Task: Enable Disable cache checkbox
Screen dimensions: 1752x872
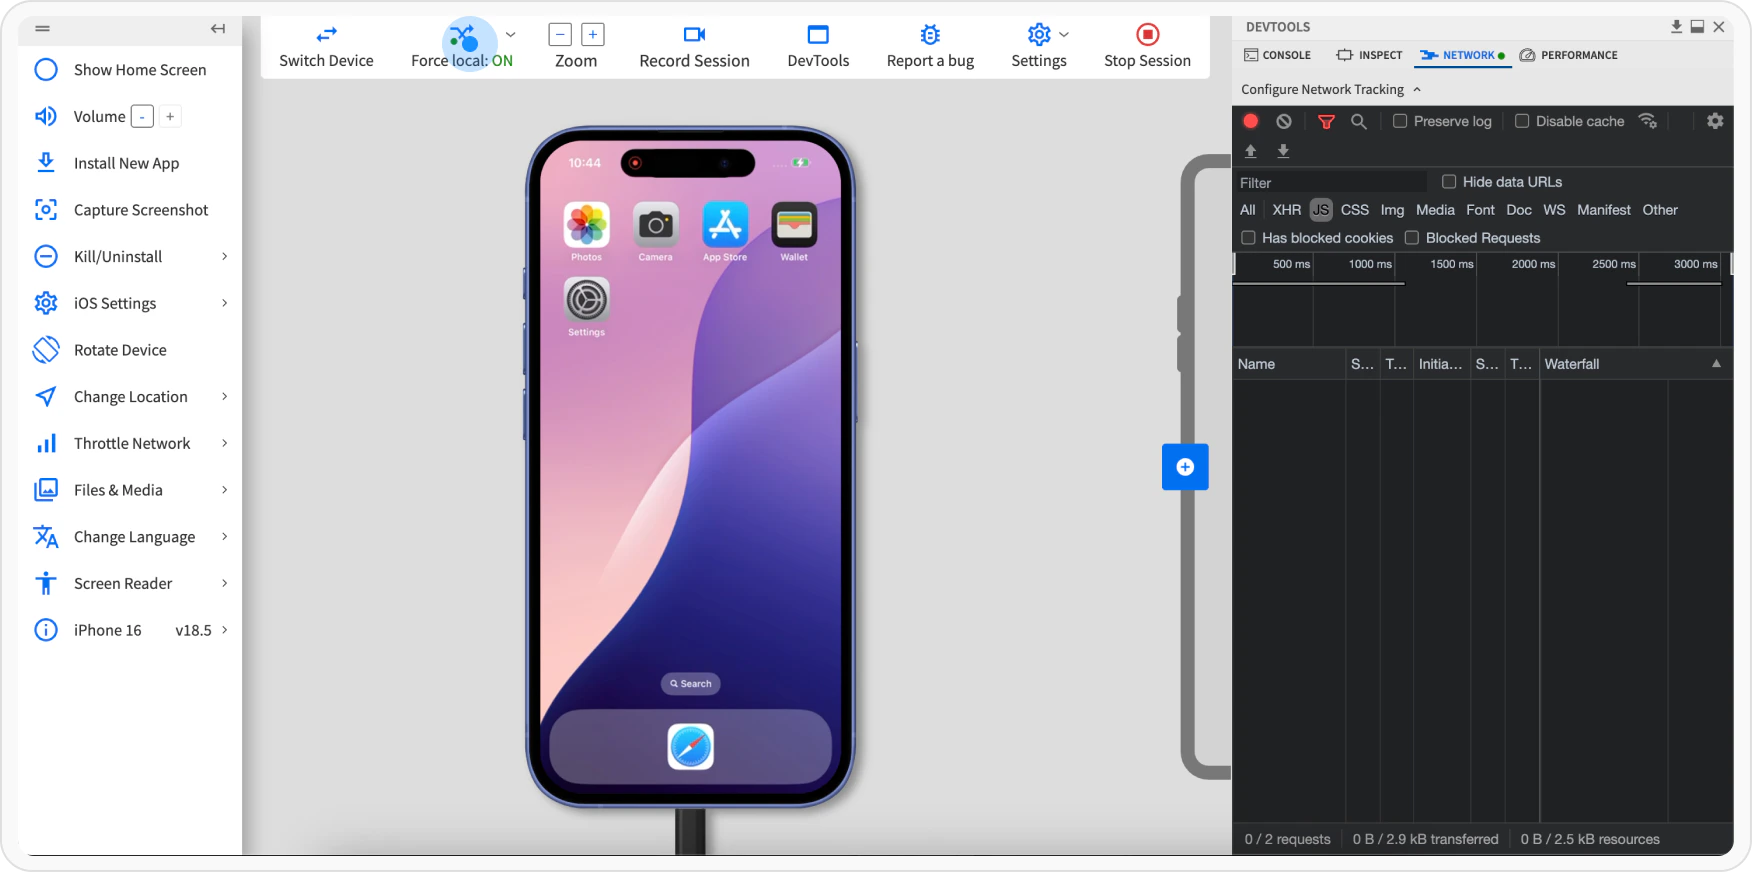Action: coord(1522,121)
